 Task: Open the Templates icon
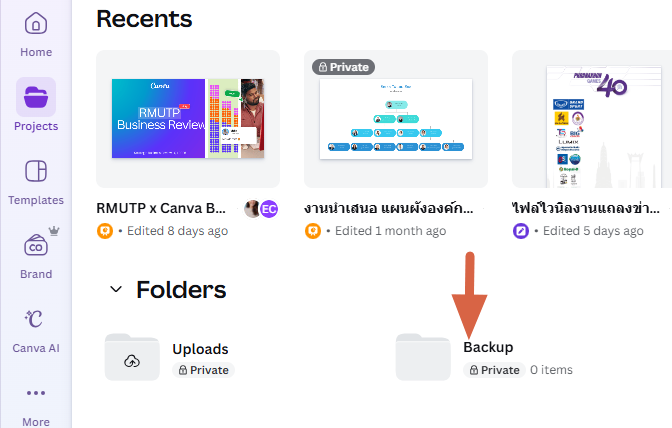pos(36,171)
